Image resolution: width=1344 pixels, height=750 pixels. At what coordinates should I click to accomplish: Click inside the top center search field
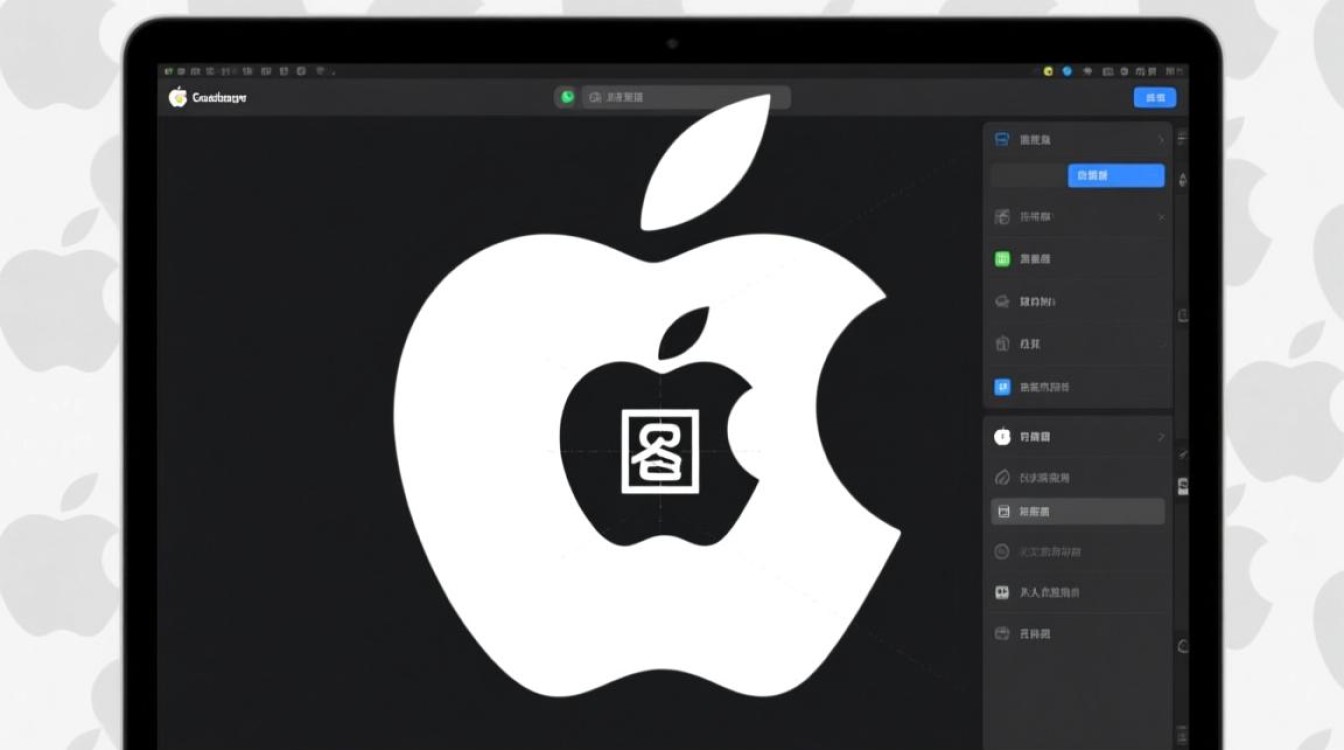pos(686,97)
